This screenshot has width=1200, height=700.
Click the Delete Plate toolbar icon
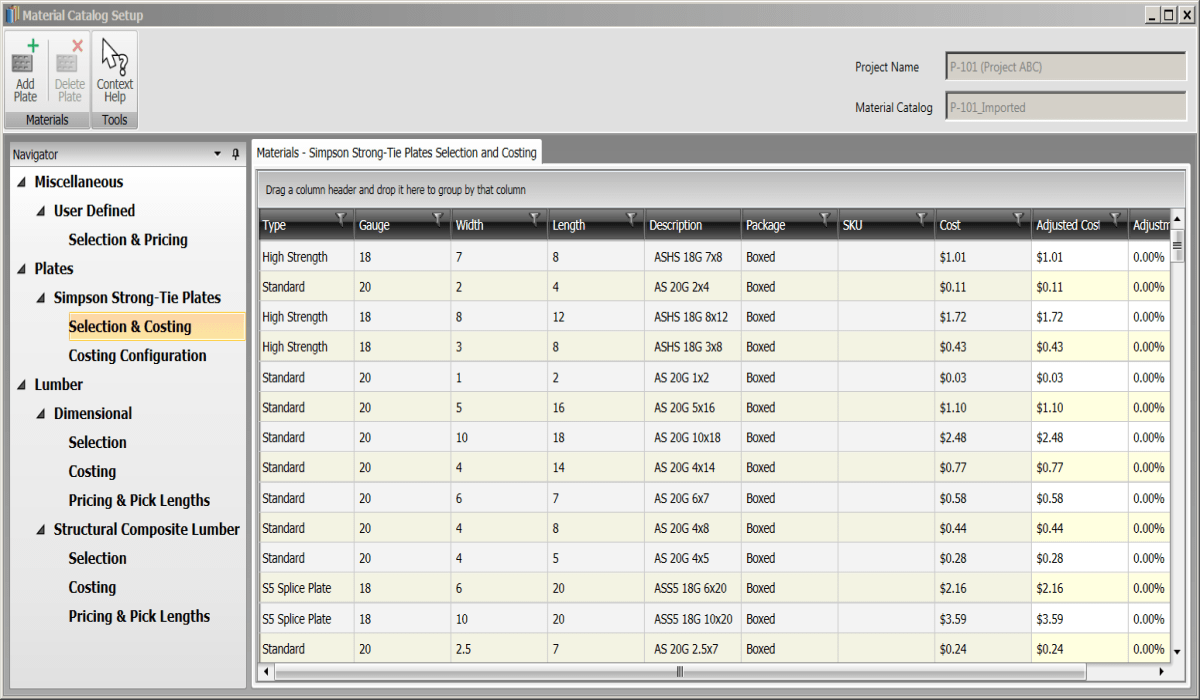[70, 70]
